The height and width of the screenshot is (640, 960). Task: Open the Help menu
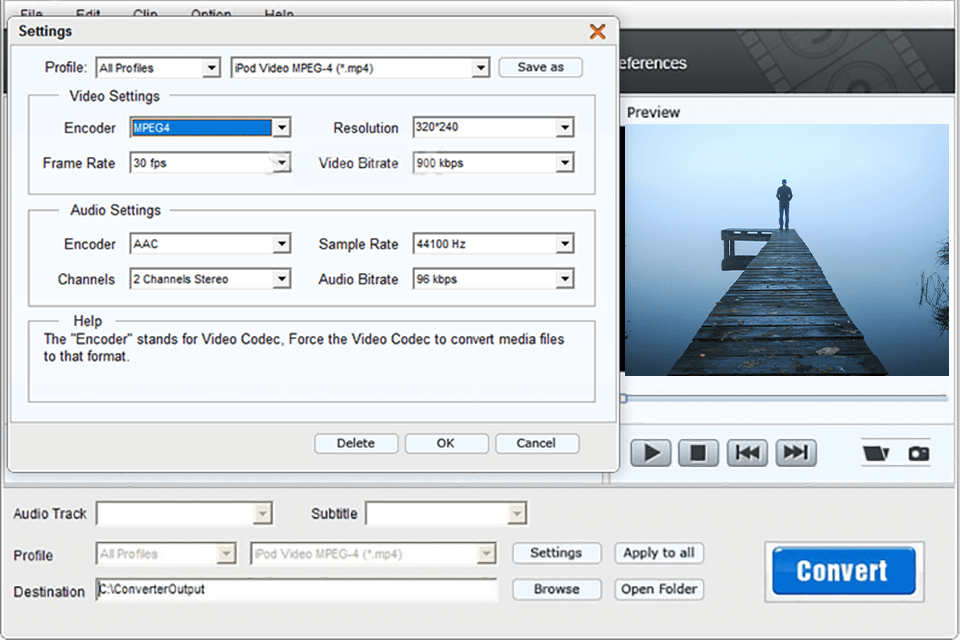(278, 14)
